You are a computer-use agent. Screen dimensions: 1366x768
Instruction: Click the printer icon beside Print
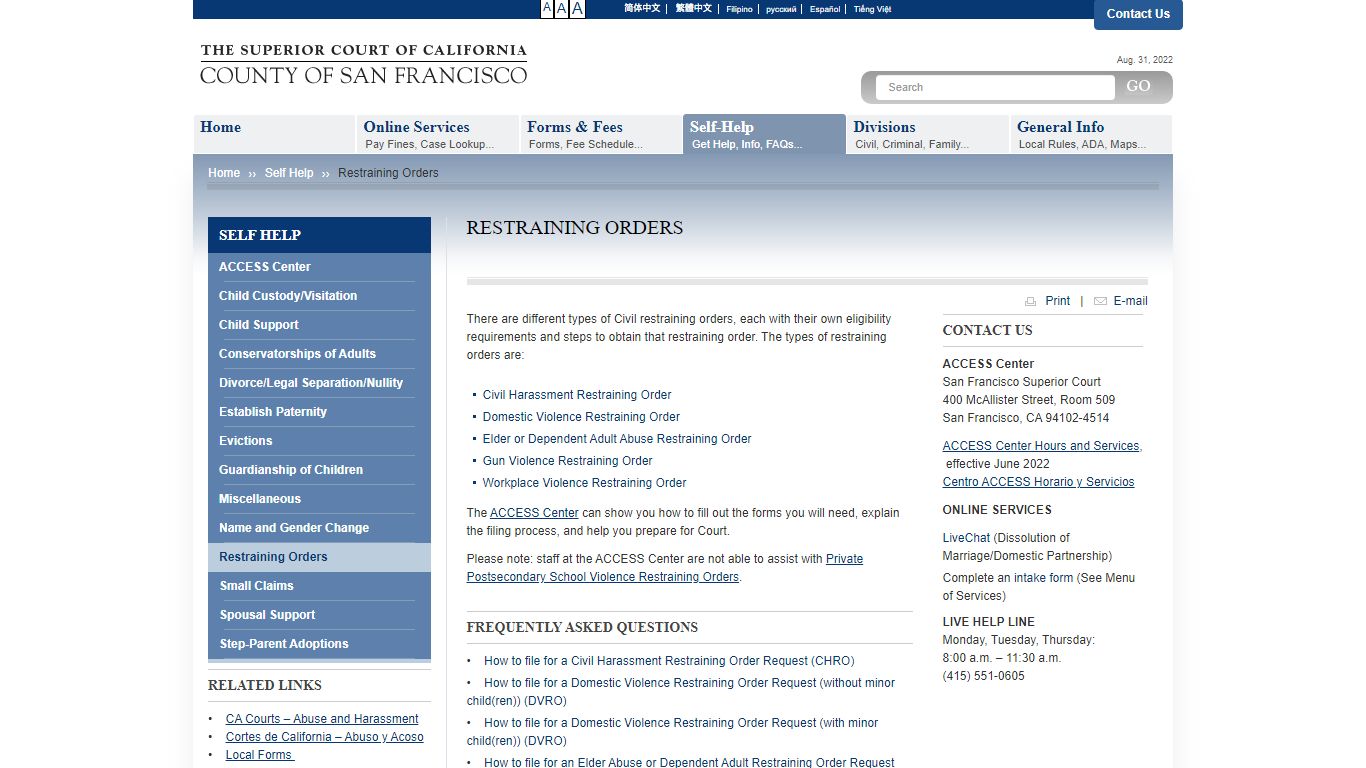pyautogui.click(x=1030, y=301)
